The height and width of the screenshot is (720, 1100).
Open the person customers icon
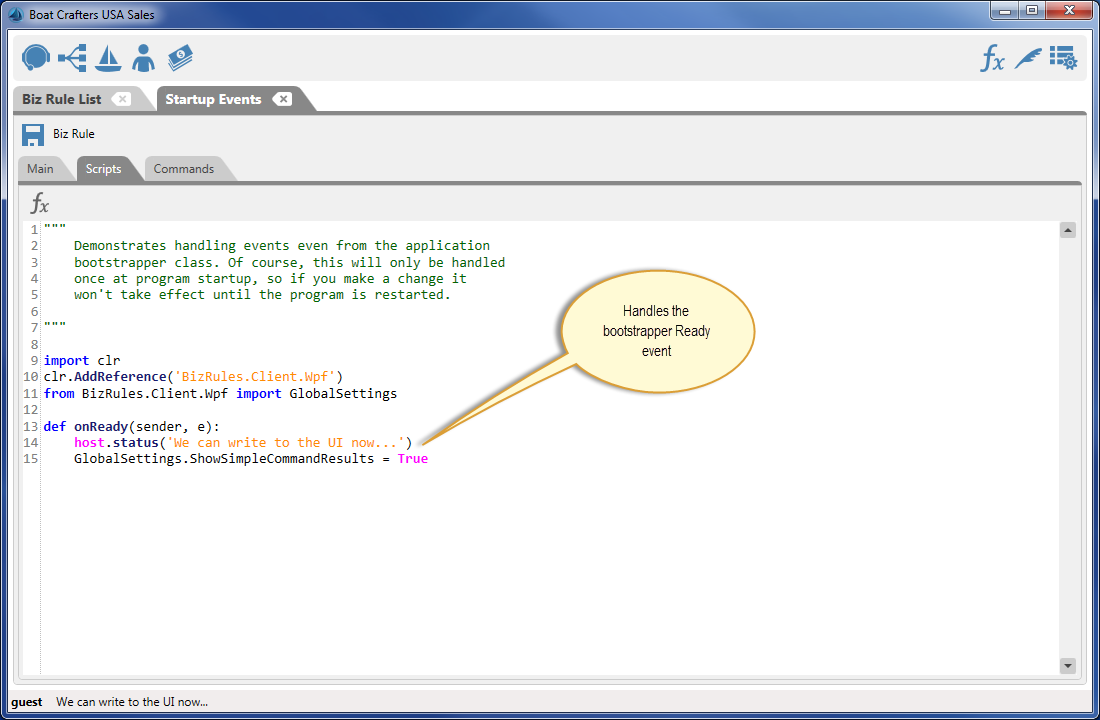[144, 58]
